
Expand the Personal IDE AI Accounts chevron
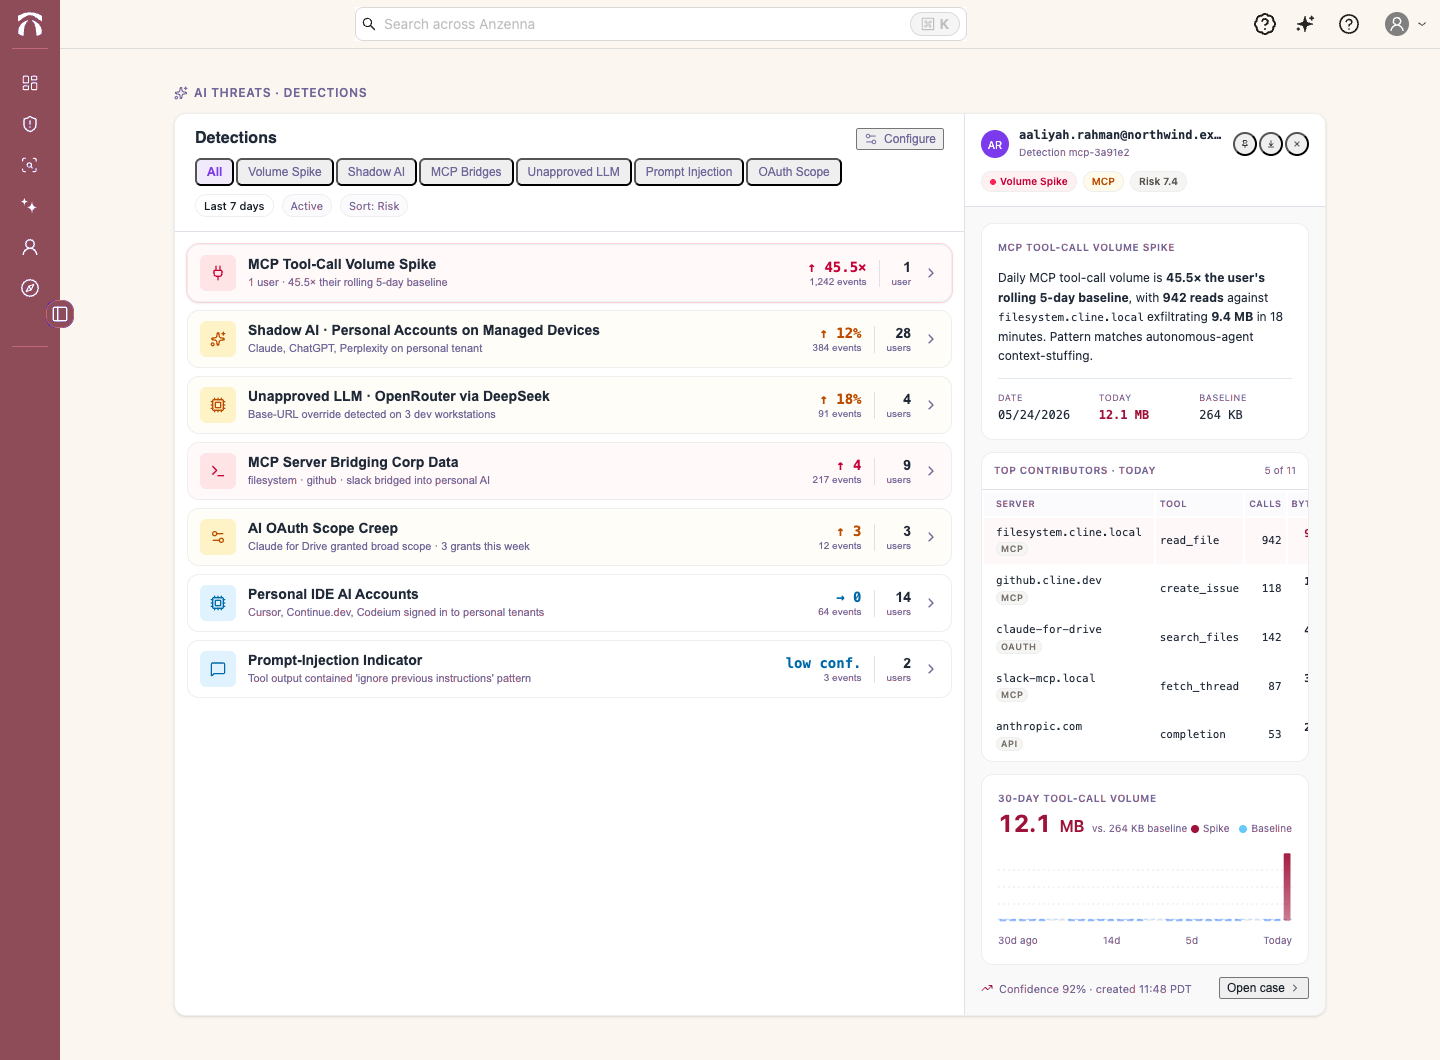pyautogui.click(x=931, y=603)
